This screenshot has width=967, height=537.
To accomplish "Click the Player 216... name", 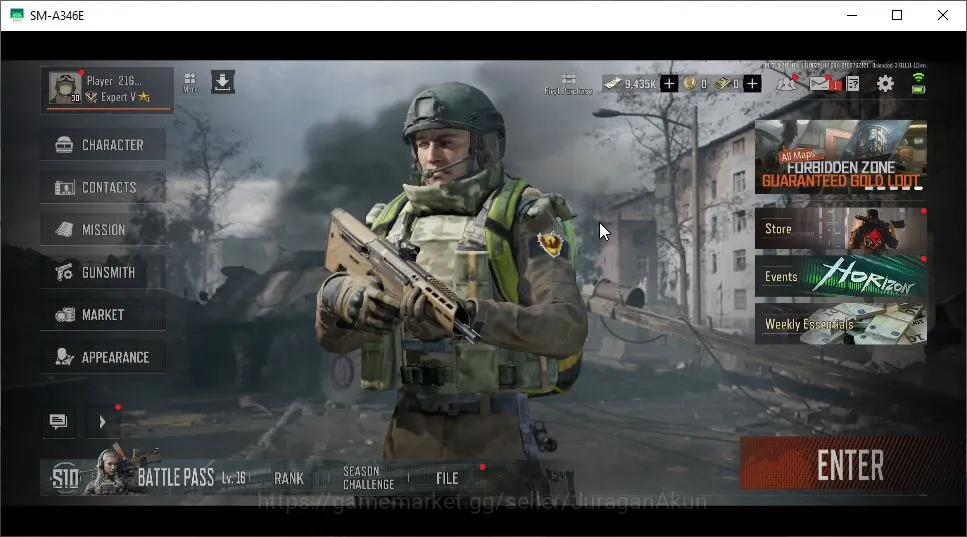I will [114, 81].
